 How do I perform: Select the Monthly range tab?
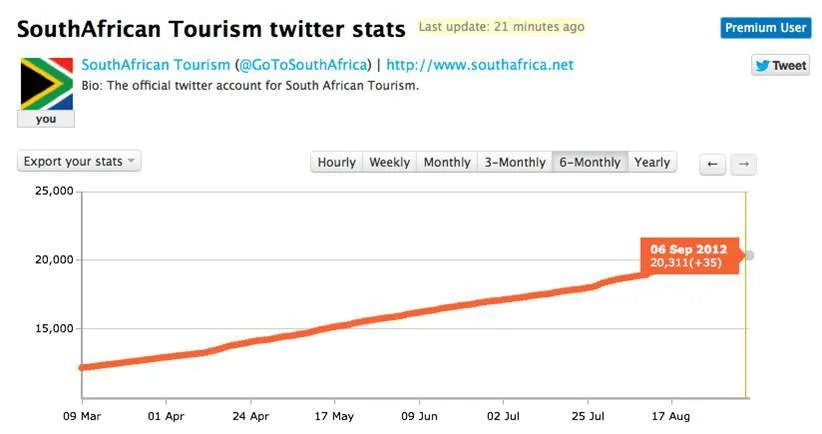446,162
